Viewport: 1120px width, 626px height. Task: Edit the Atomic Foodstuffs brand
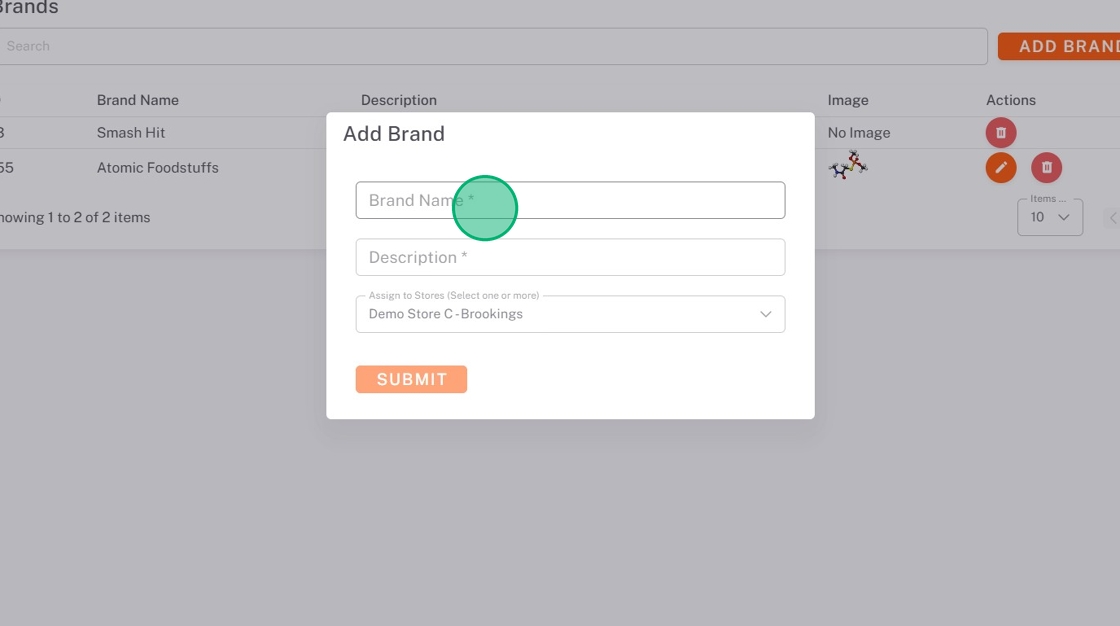pos(1001,167)
